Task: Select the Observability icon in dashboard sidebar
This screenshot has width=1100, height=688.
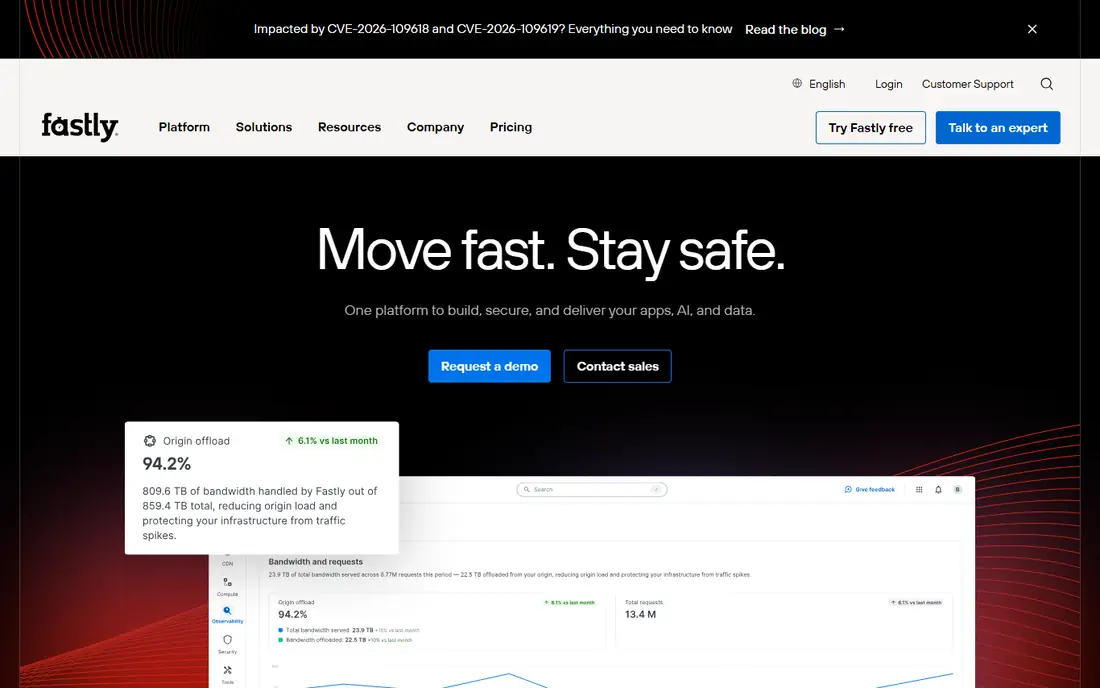Action: (227, 611)
